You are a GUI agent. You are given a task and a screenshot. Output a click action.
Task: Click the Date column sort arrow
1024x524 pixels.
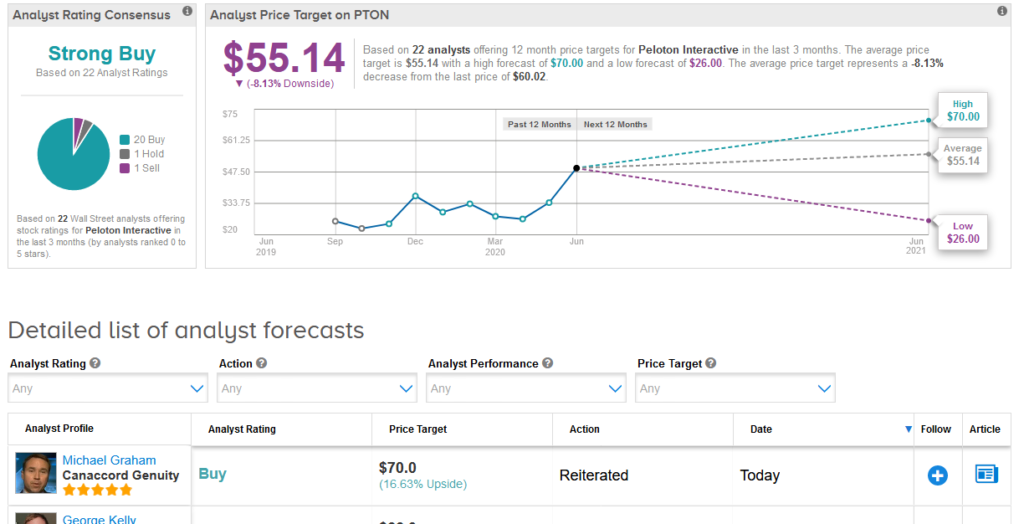[908, 429]
